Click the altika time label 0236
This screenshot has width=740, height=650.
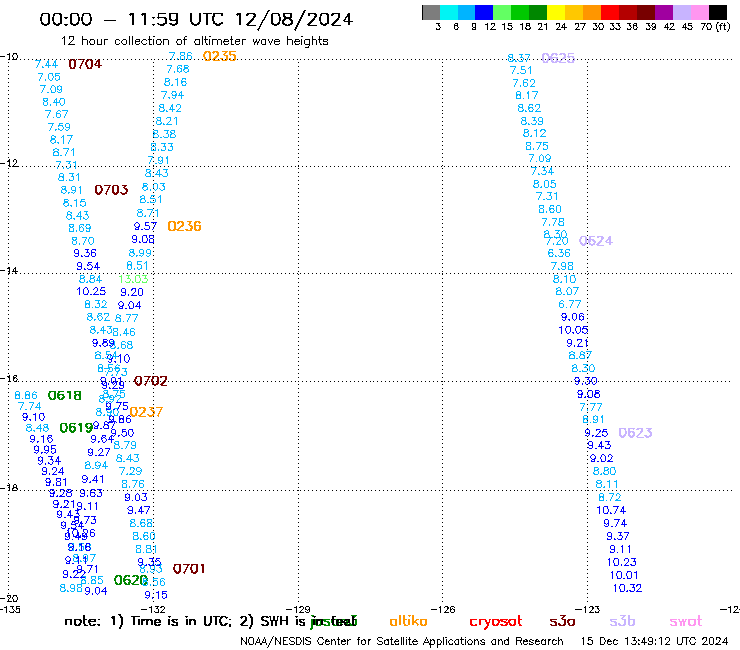click(x=184, y=226)
